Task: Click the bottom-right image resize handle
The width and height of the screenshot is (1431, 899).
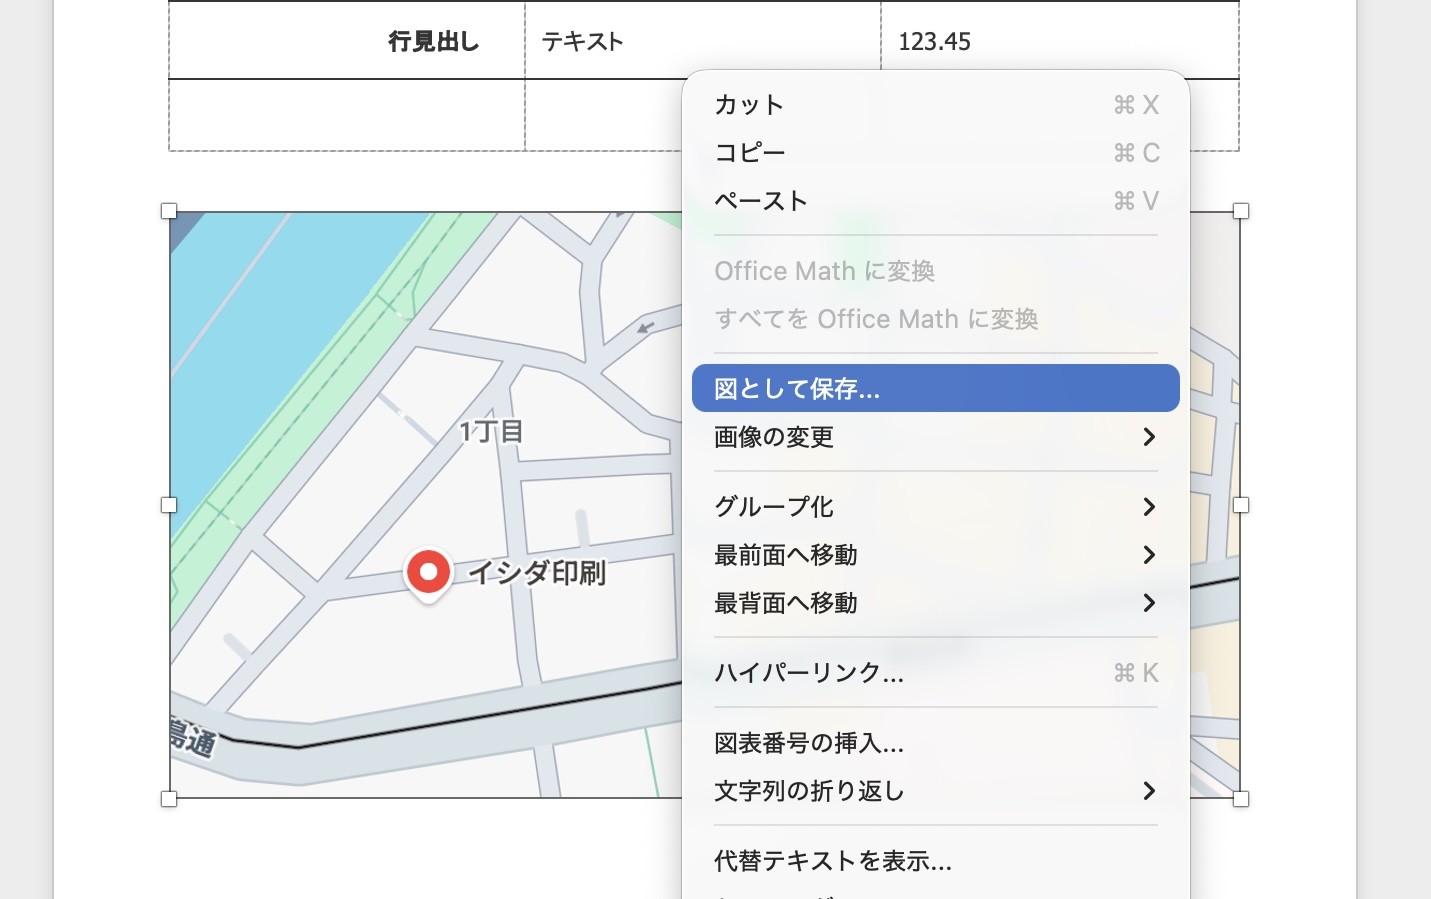Action: tap(1241, 799)
